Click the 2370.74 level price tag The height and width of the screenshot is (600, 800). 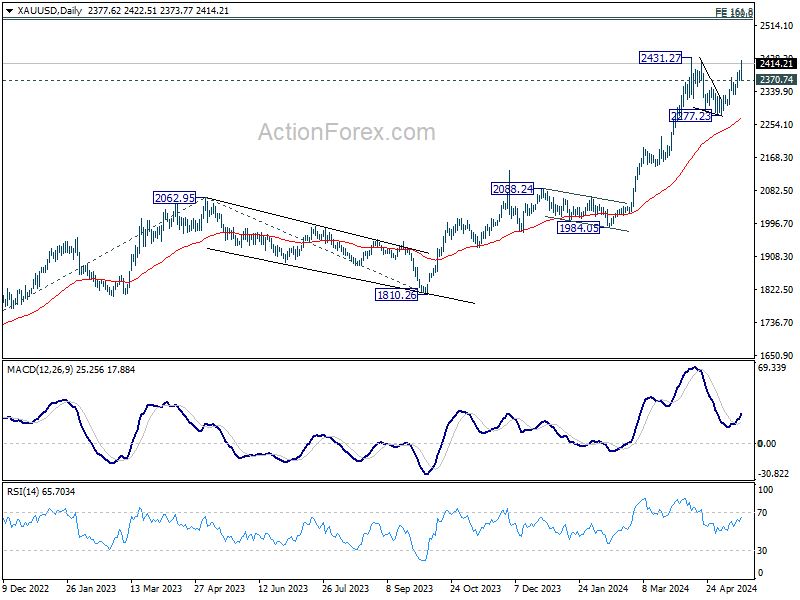[776, 80]
